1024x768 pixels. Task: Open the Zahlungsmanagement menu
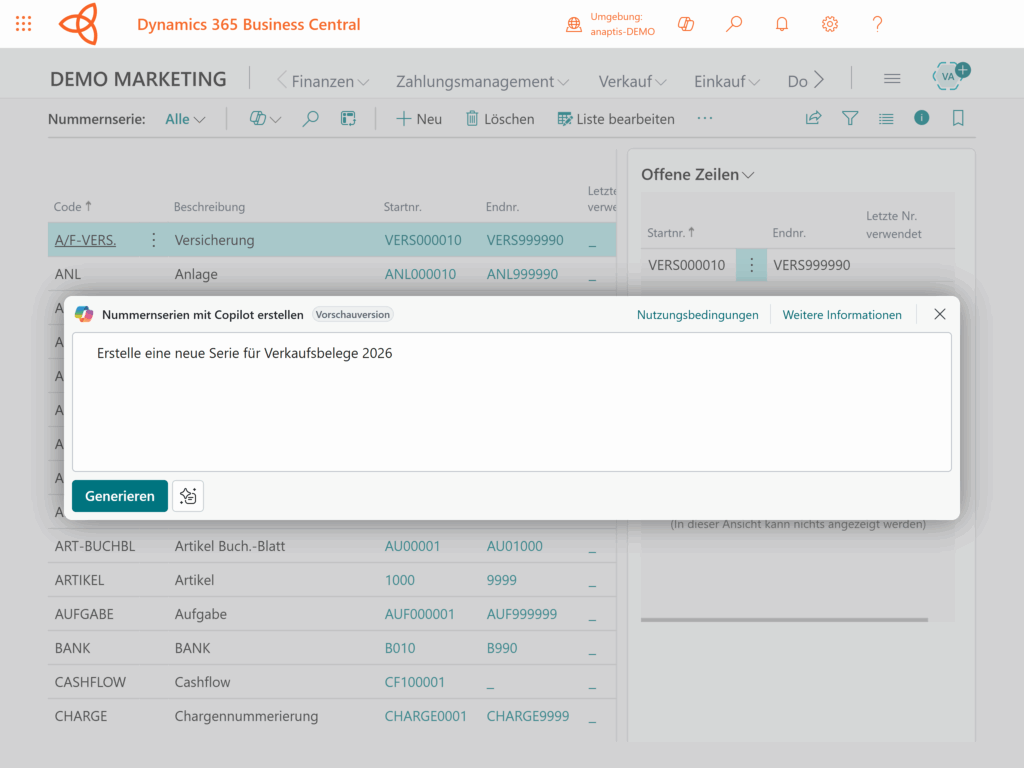coord(482,81)
